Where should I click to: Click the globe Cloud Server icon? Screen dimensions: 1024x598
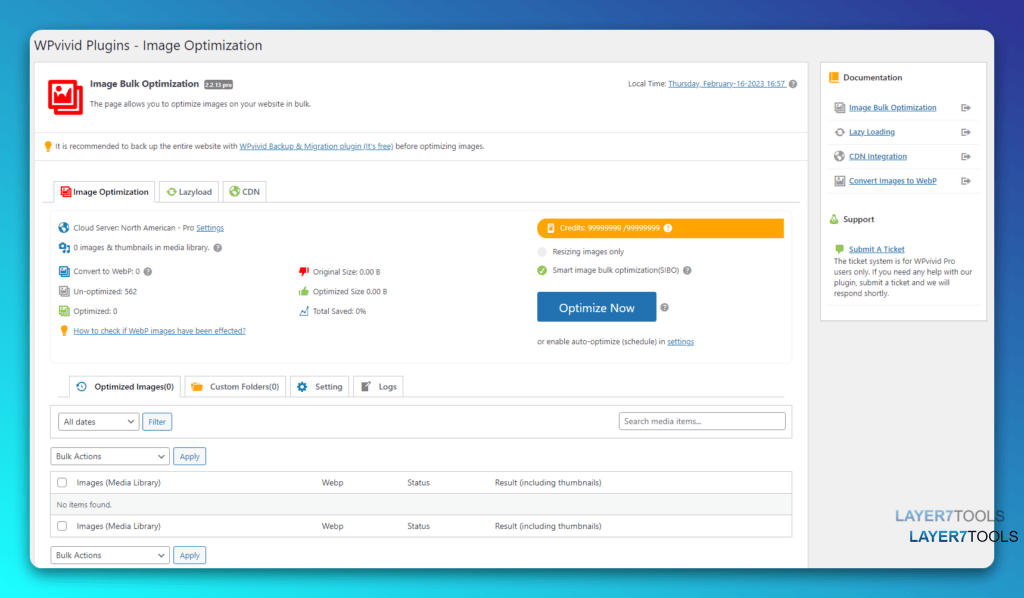pos(63,228)
